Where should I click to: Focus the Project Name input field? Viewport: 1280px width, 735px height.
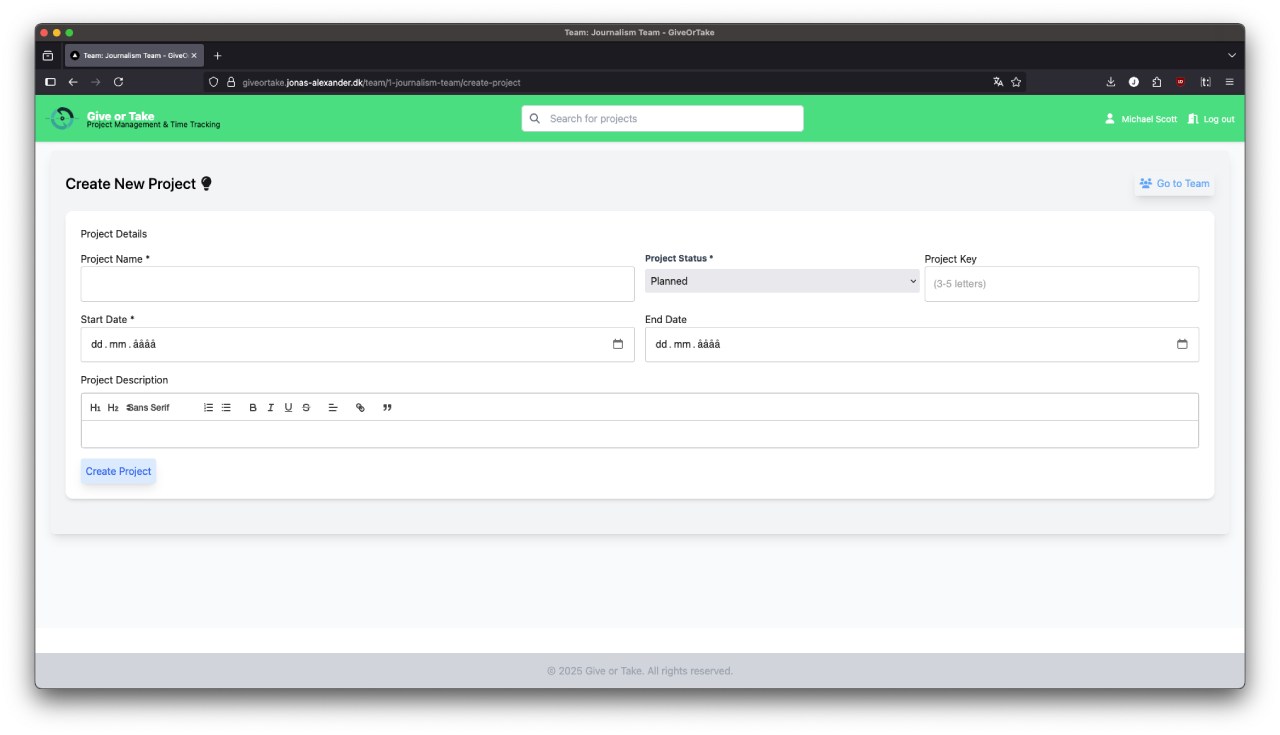pyautogui.click(x=357, y=284)
